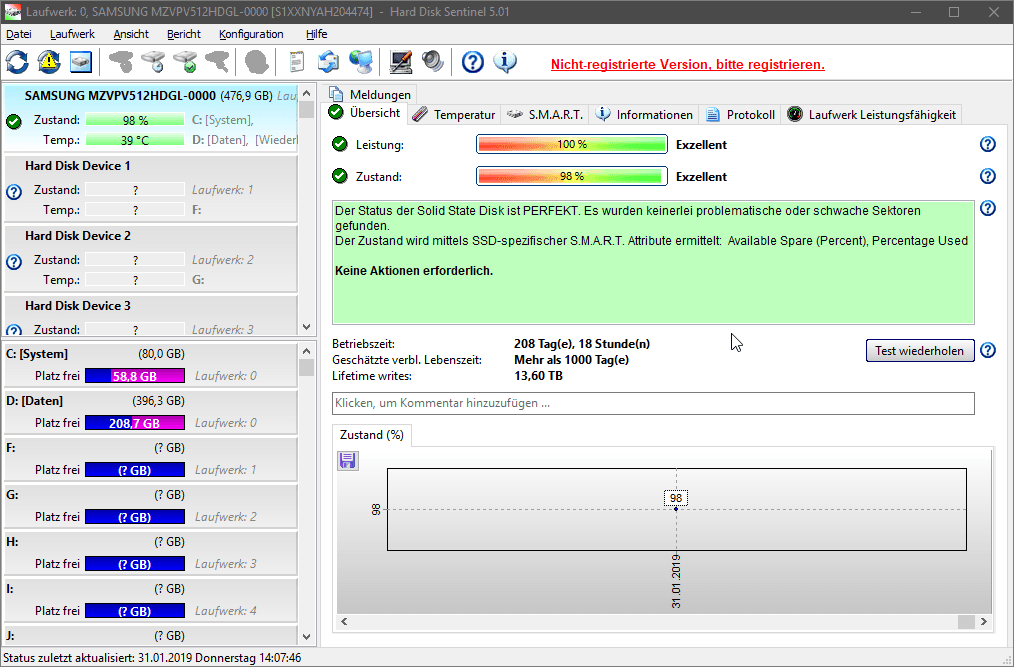Select the SAMSUNG MZVPV512HDGL-0000 disk entry
Image resolution: width=1014 pixels, height=667 pixels.
pos(150,118)
